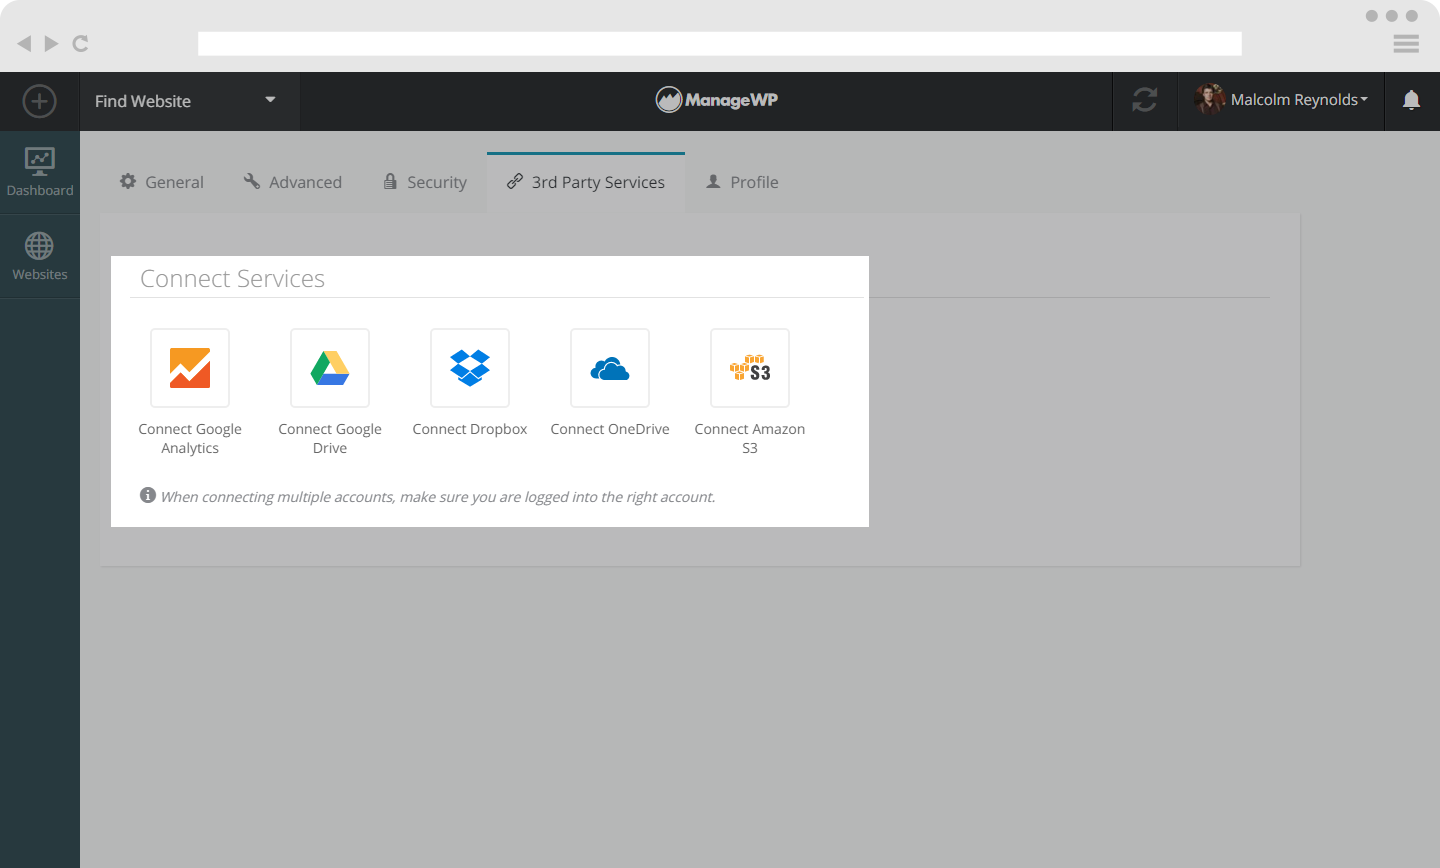Viewport: 1440px width, 868px height.
Task: Switch to the Profile tab
Action: [742, 182]
